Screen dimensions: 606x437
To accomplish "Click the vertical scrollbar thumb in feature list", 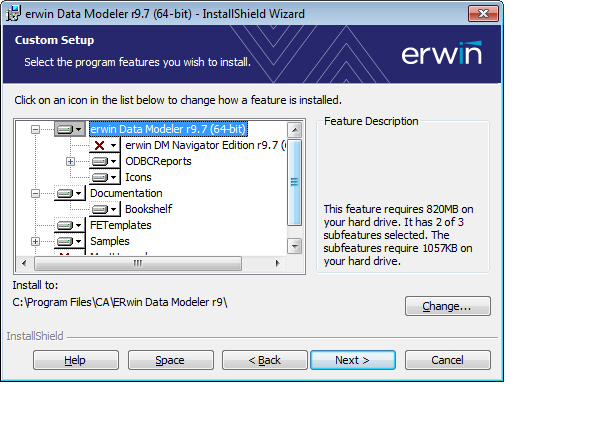I will coord(294,182).
